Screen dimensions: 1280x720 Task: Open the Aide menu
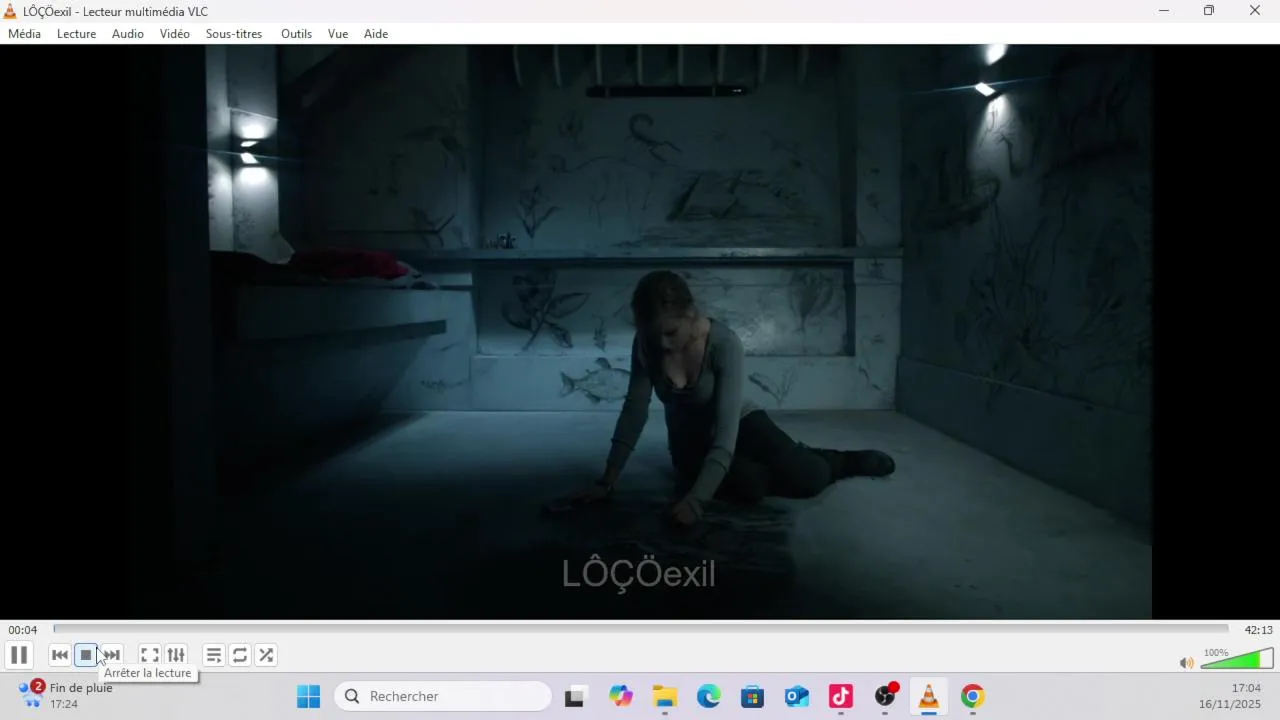(376, 34)
